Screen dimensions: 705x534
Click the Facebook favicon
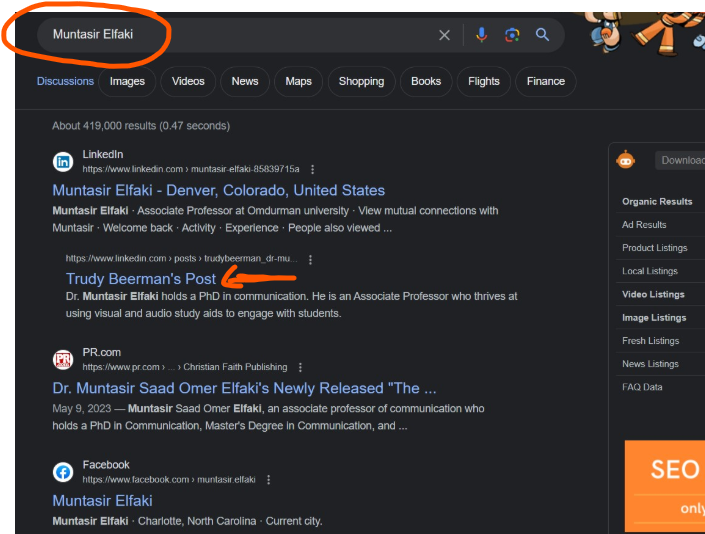(63, 472)
